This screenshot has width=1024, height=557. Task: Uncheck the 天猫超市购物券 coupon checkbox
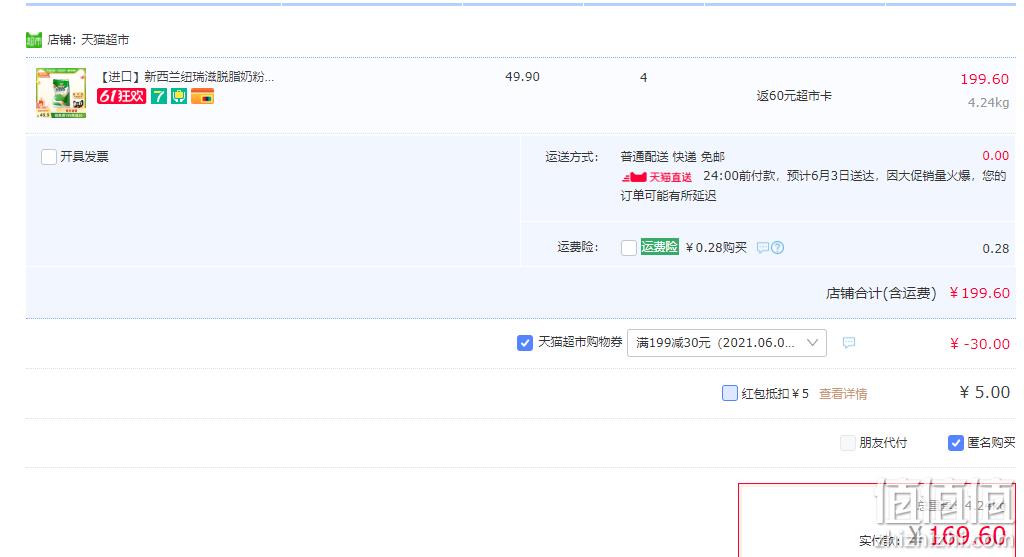click(x=524, y=343)
